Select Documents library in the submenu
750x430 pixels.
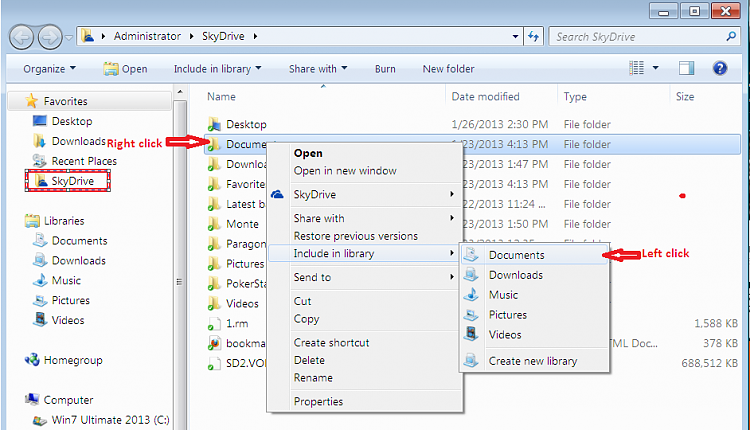coord(535,255)
